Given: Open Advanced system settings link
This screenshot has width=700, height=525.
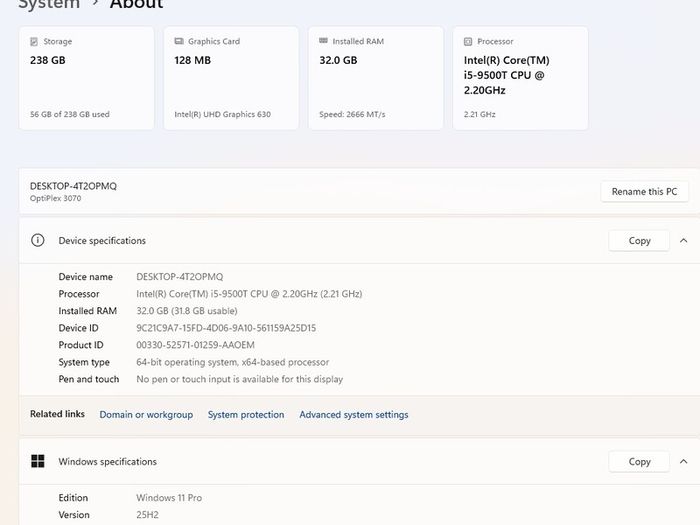Looking at the screenshot, I should point(354,415).
